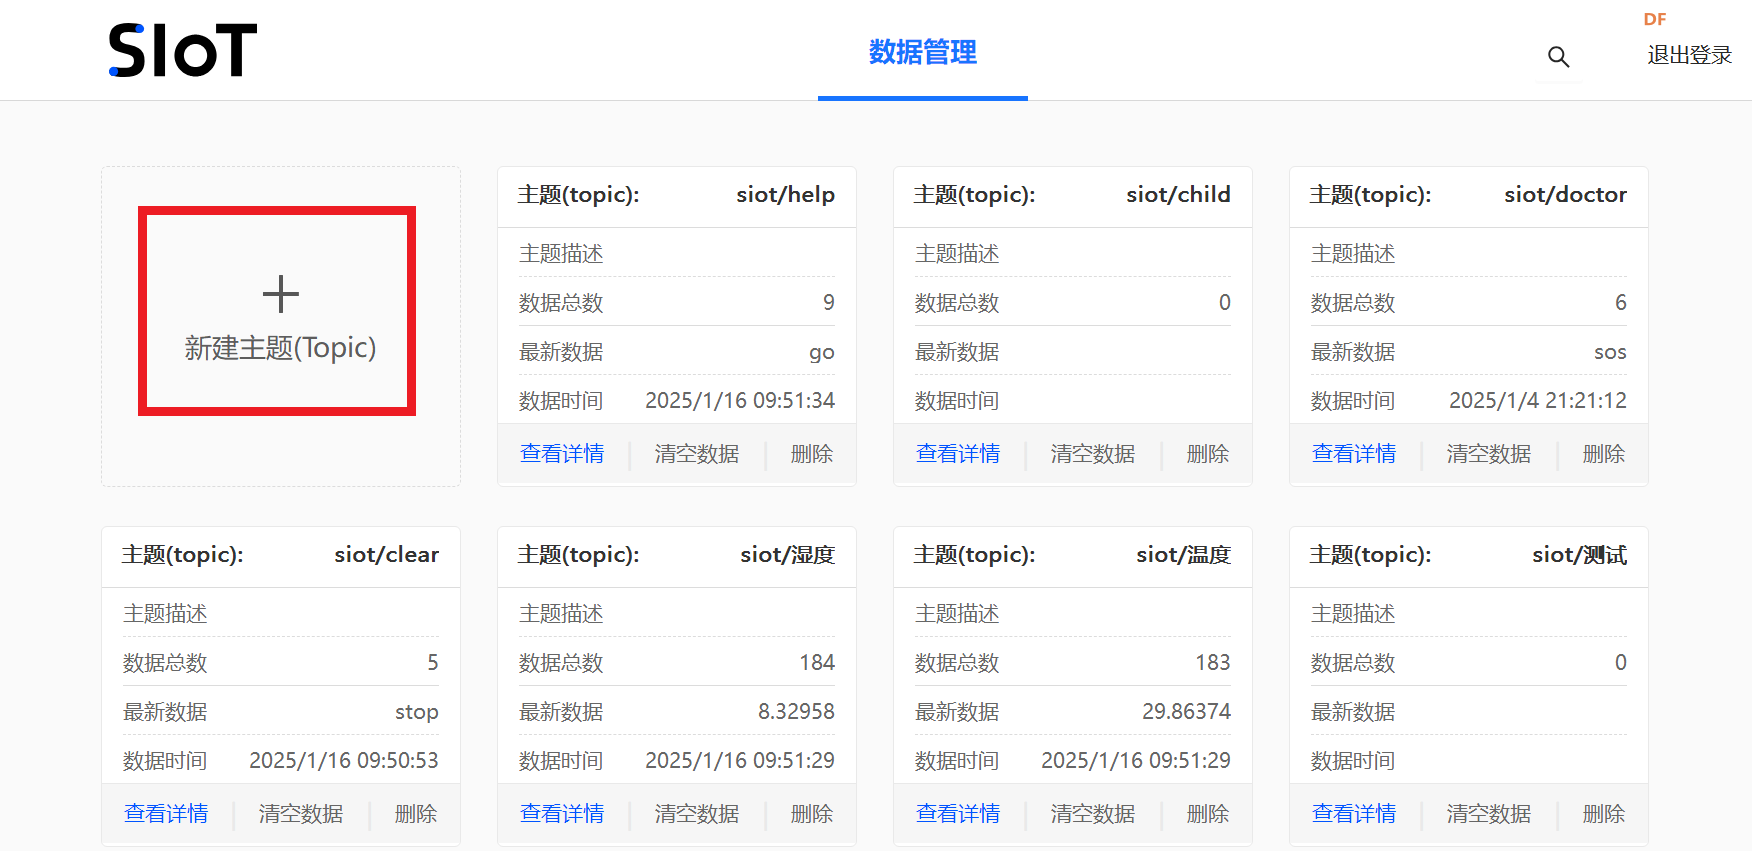The height and width of the screenshot is (851, 1752).
Task: Click latest data value 29.86374
Action: [x=1187, y=712]
